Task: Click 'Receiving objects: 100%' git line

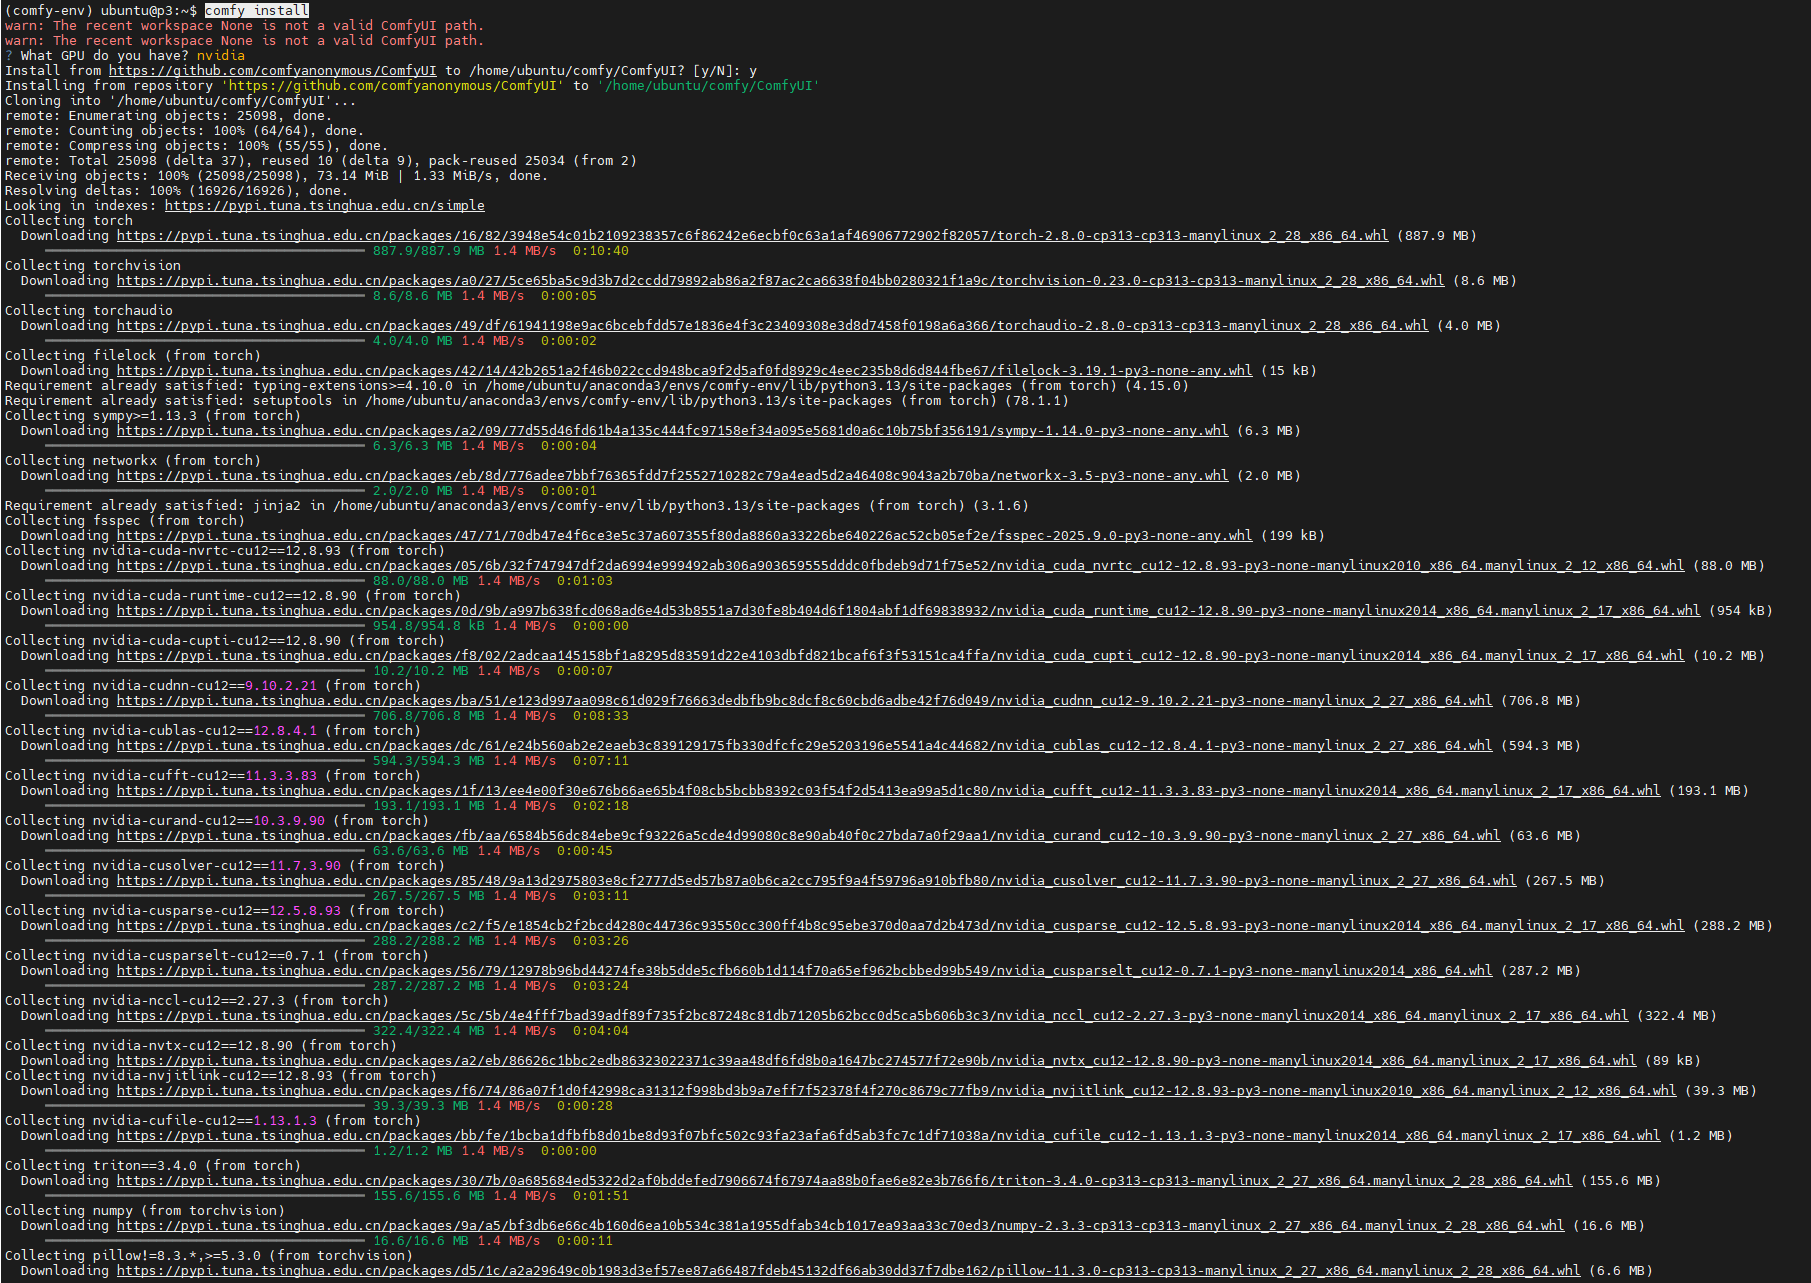Action: [x=277, y=176]
